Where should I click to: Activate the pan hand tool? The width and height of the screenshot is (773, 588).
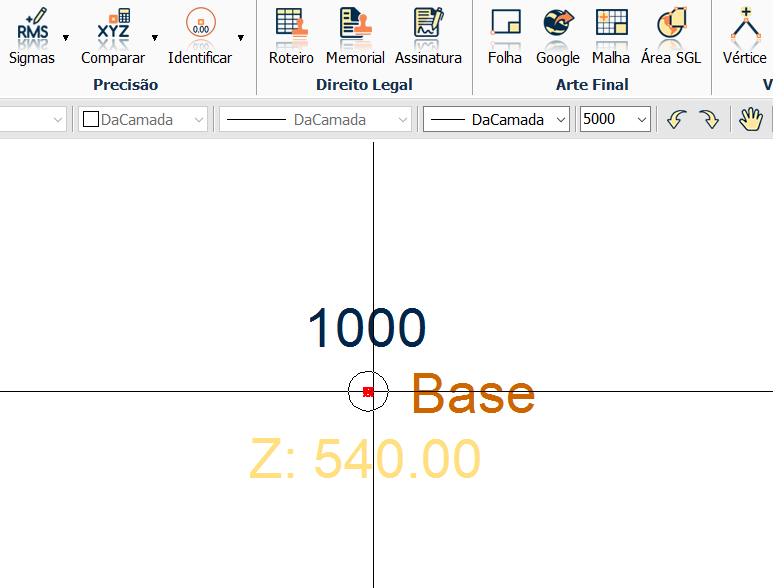click(x=750, y=120)
